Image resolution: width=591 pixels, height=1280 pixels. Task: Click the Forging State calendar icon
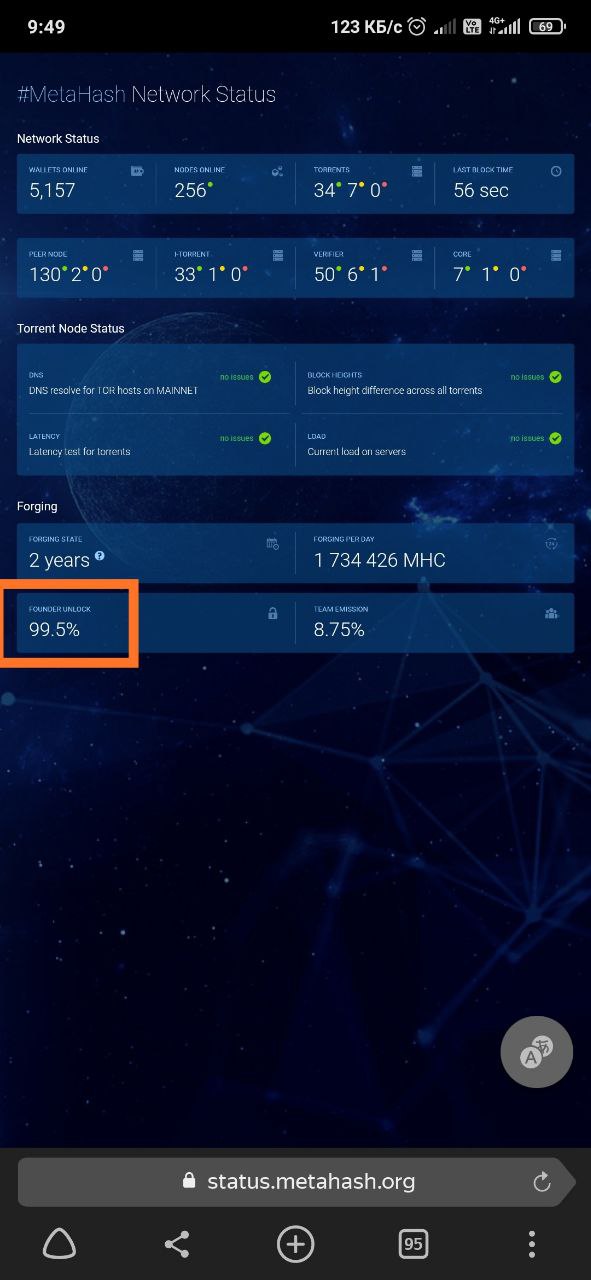tap(272, 543)
